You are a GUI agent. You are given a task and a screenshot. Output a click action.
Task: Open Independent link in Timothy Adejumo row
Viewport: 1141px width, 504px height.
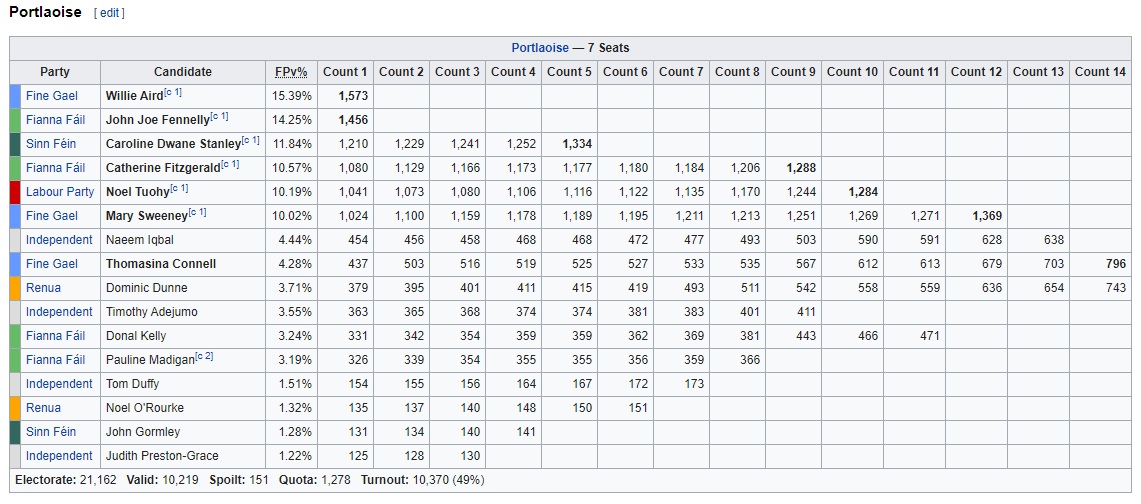pyautogui.click(x=60, y=312)
